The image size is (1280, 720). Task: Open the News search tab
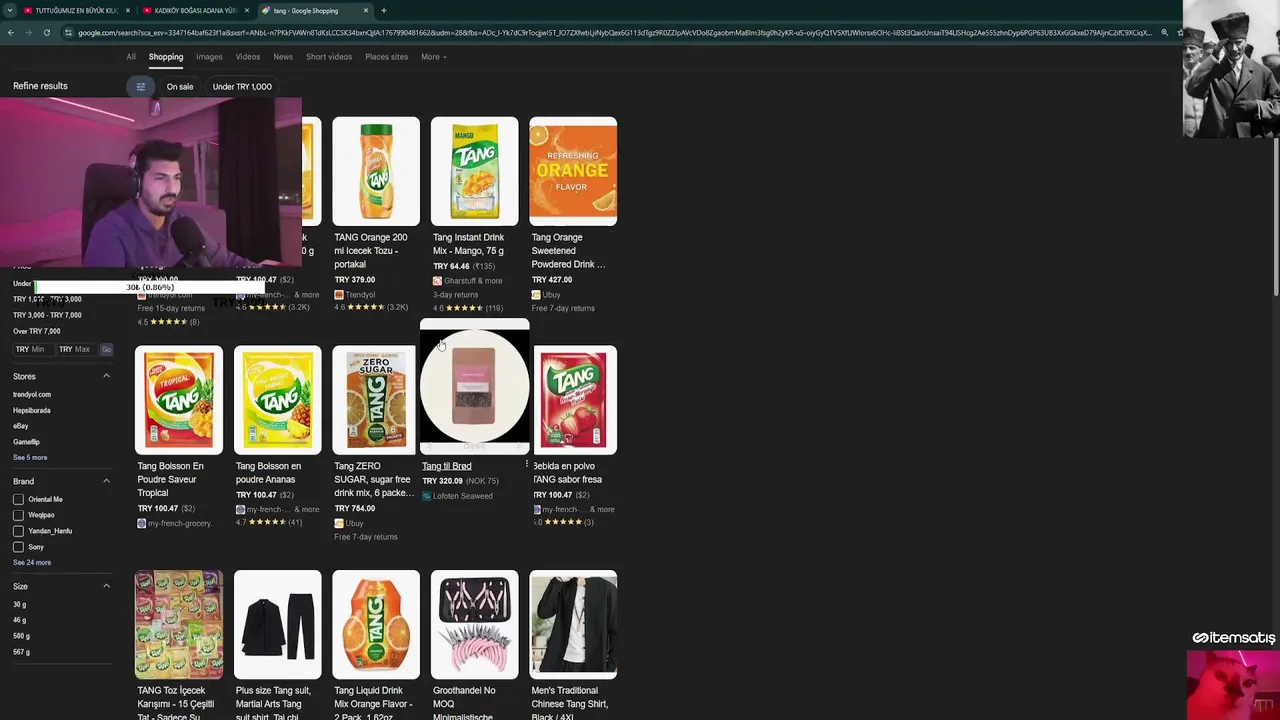[x=283, y=57]
